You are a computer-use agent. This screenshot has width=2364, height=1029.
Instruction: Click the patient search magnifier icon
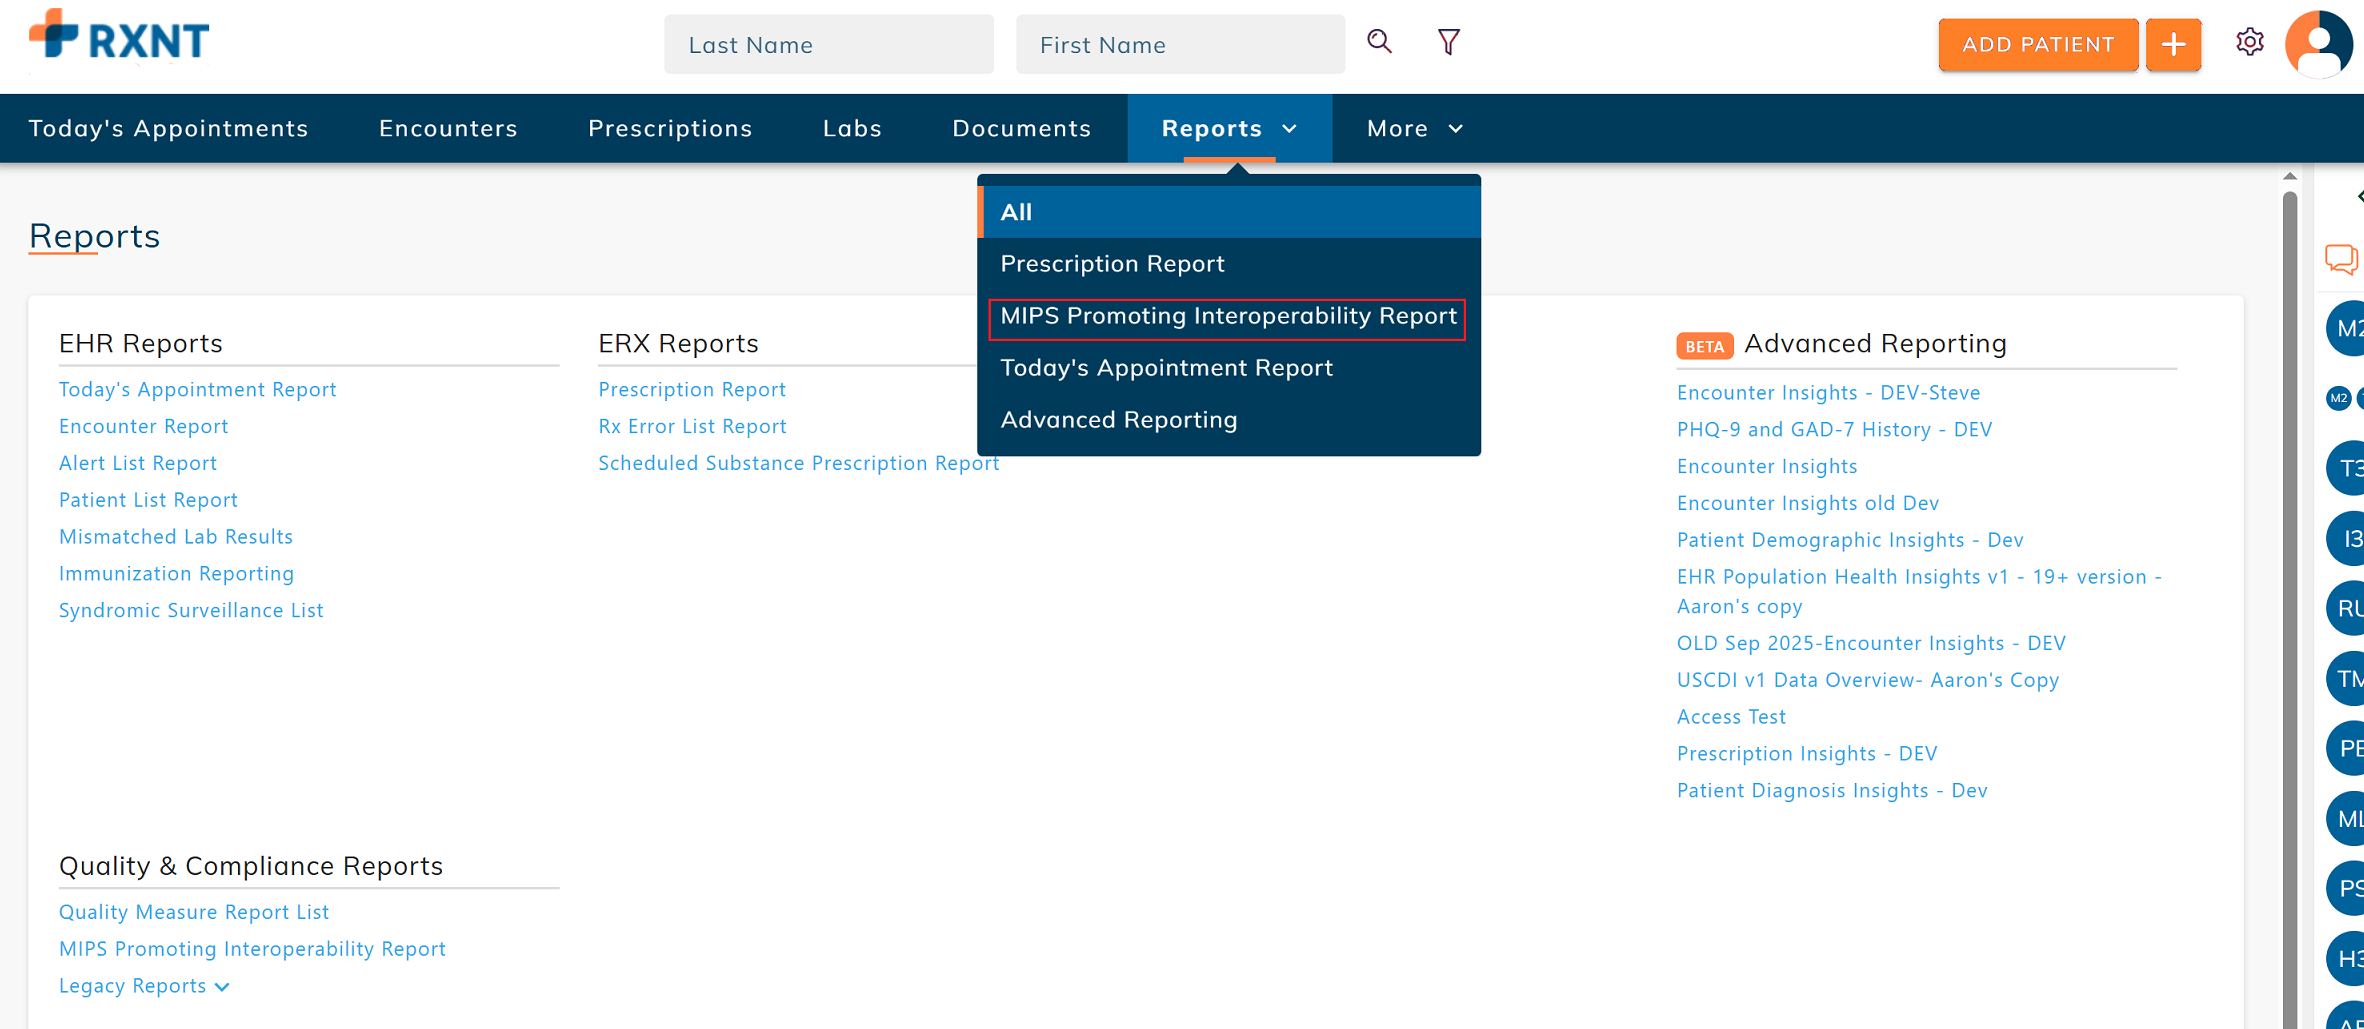(x=1380, y=42)
